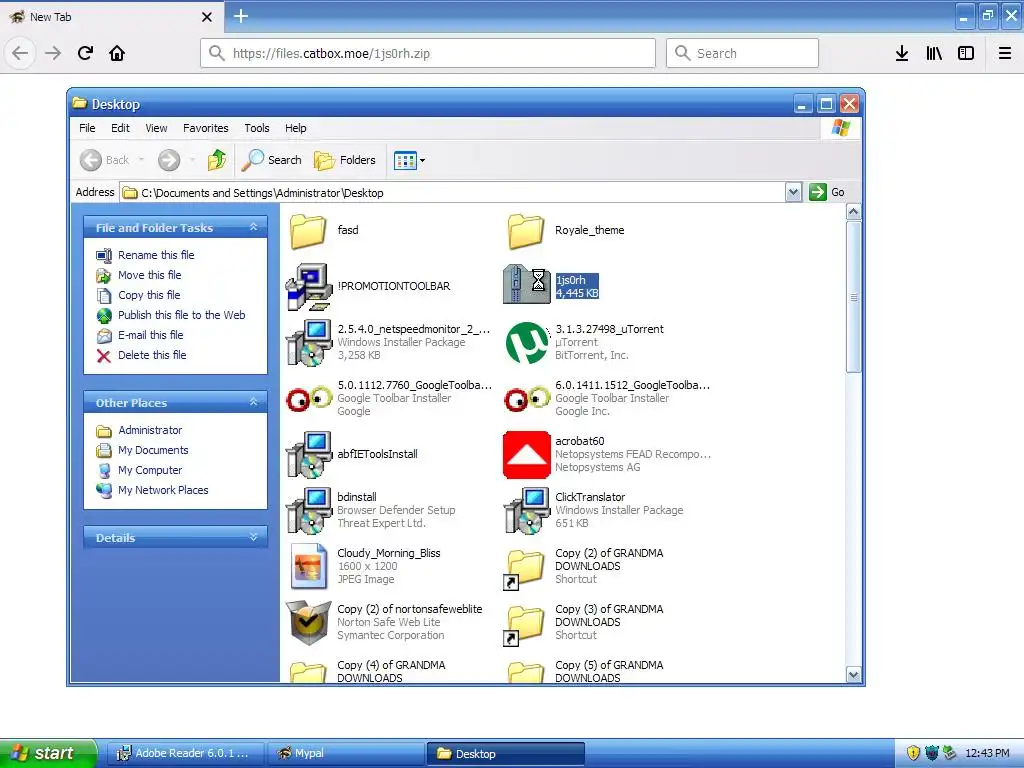Select the acrobat60 red icon
The height and width of the screenshot is (768, 1024).
526,455
